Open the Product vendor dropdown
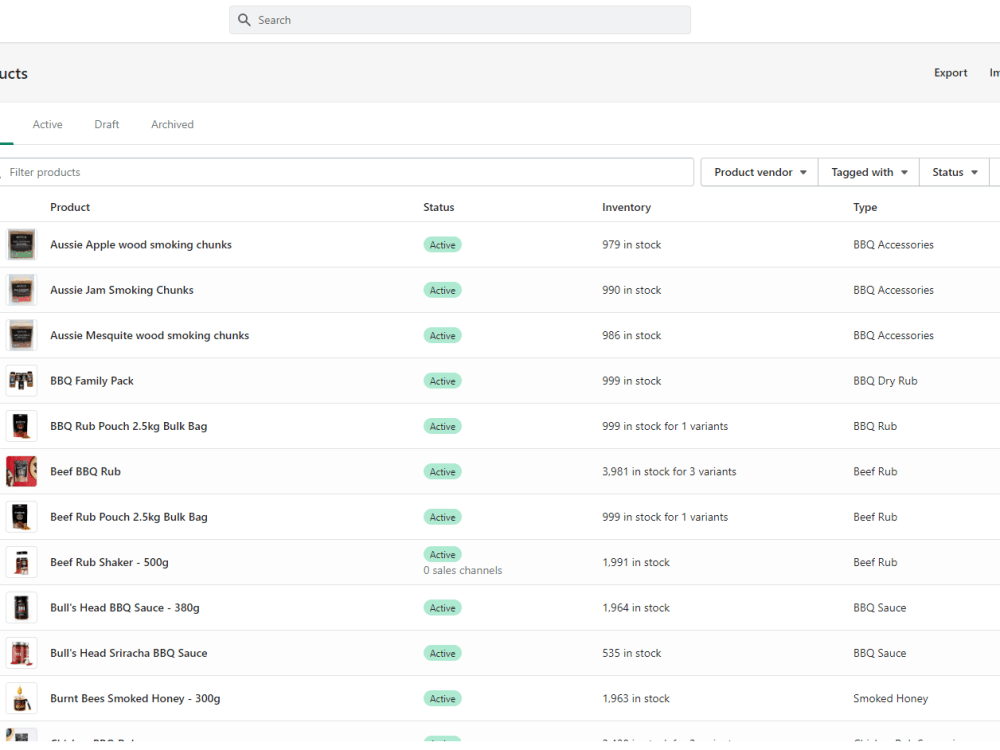This screenshot has width=1000, height=750. click(x=760, y=172)
